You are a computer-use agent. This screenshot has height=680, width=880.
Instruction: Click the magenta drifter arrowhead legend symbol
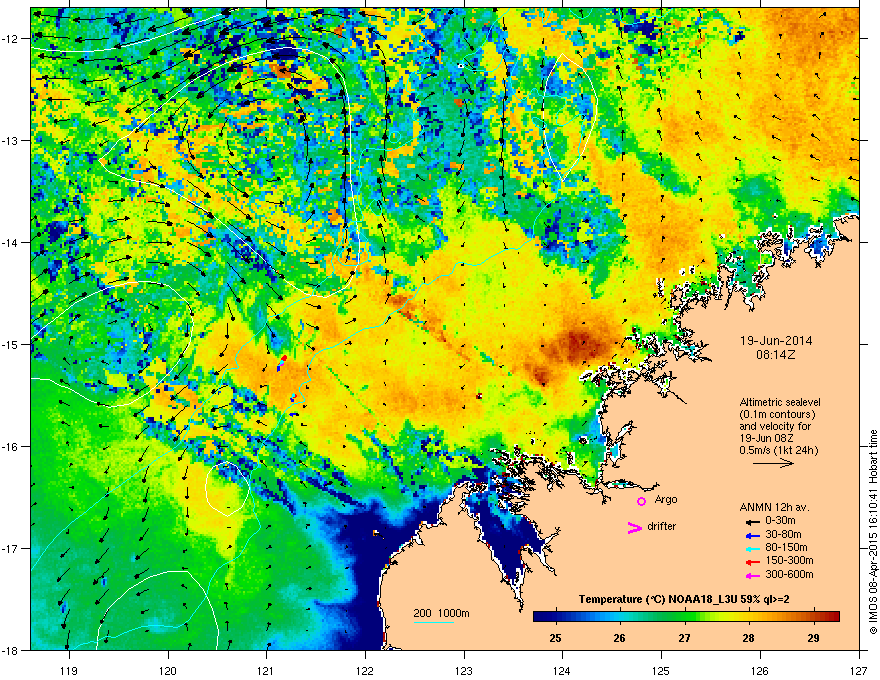click(634, 527)
